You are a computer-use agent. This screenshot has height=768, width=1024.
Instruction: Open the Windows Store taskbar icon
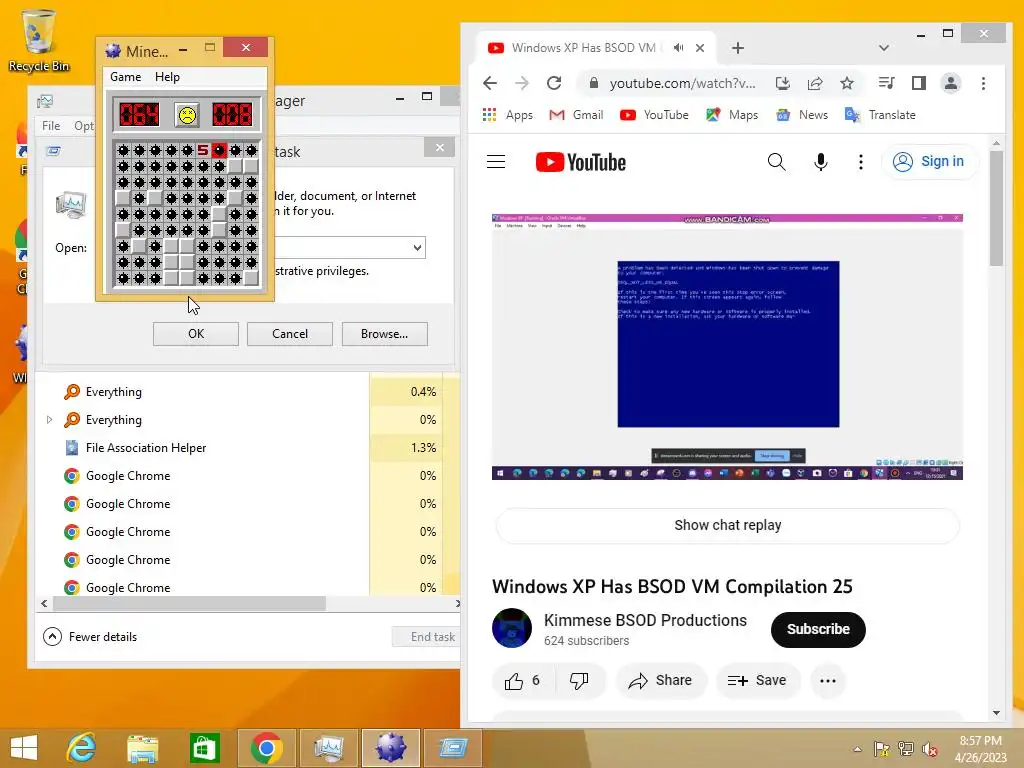coord(204,748)
